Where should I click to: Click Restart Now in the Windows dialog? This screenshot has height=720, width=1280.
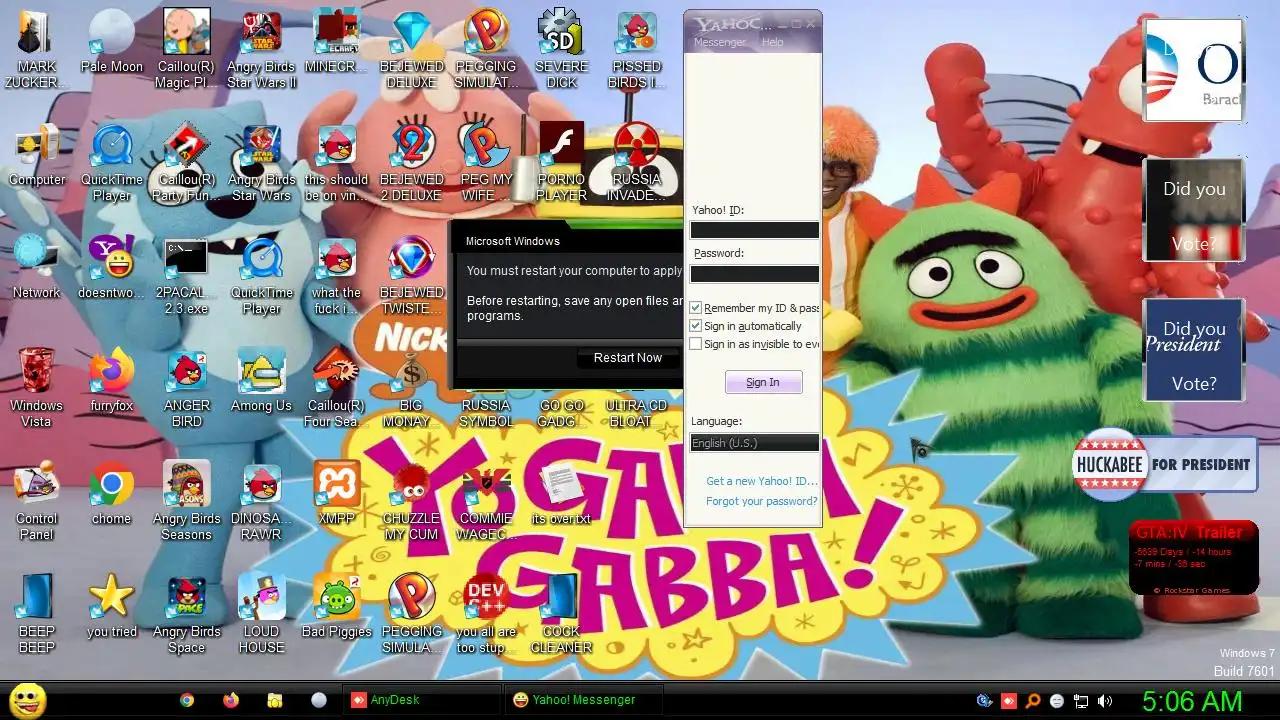click(628, 358)
